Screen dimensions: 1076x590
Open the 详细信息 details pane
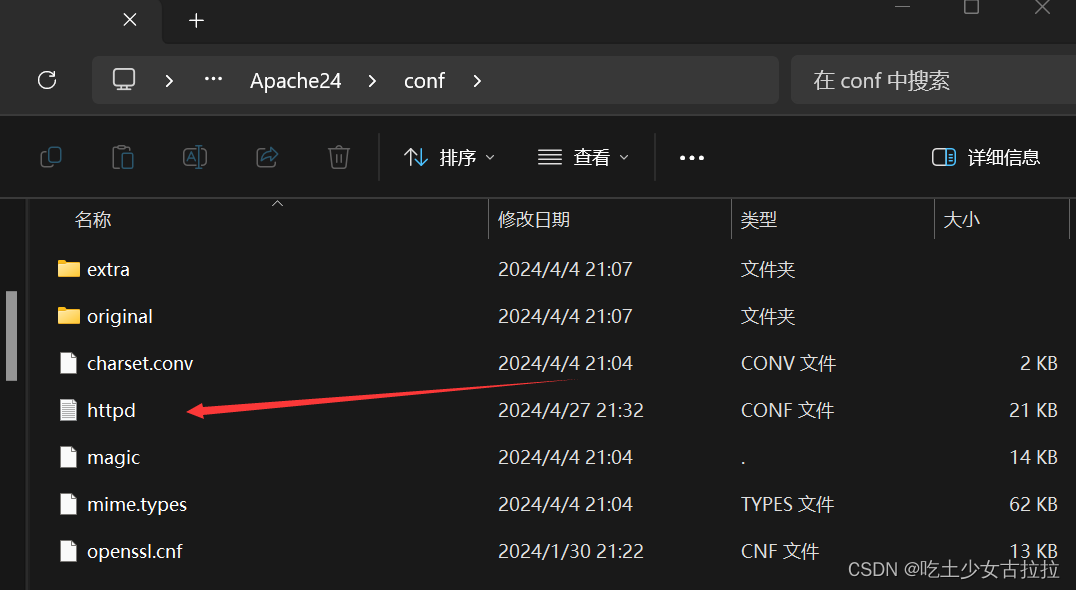pyautogui.click(x=986, y=157)
